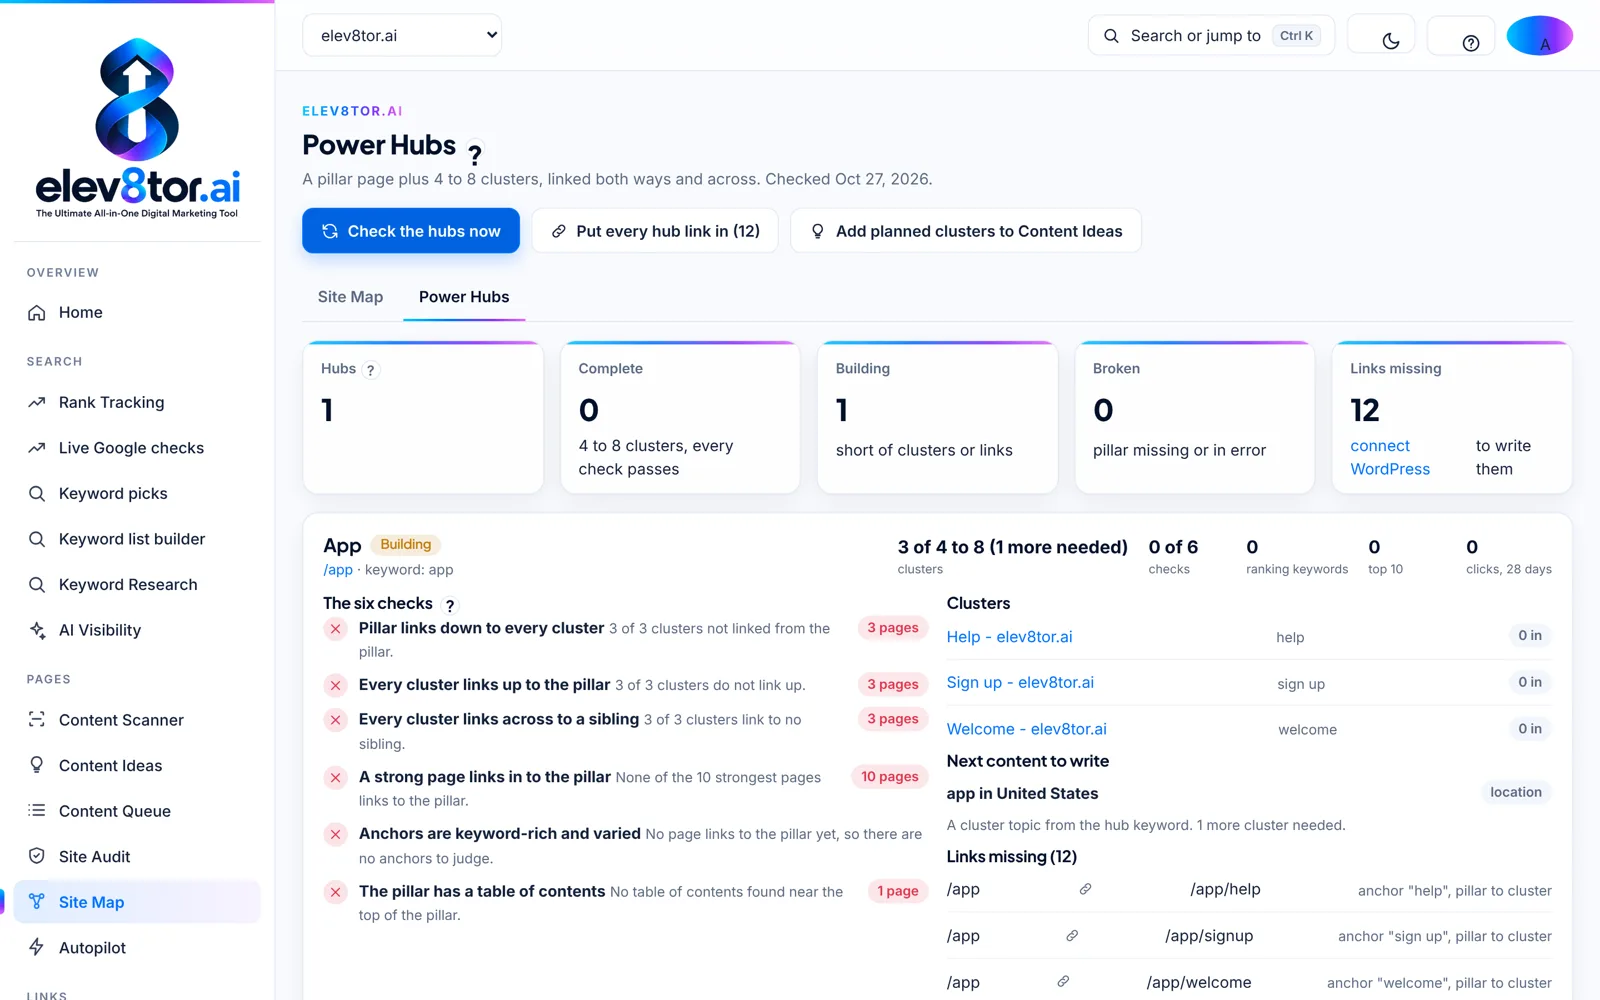Open Content Queue
The height and width of the screenshot is (1000, 1600).
click(x=137, y=811)
